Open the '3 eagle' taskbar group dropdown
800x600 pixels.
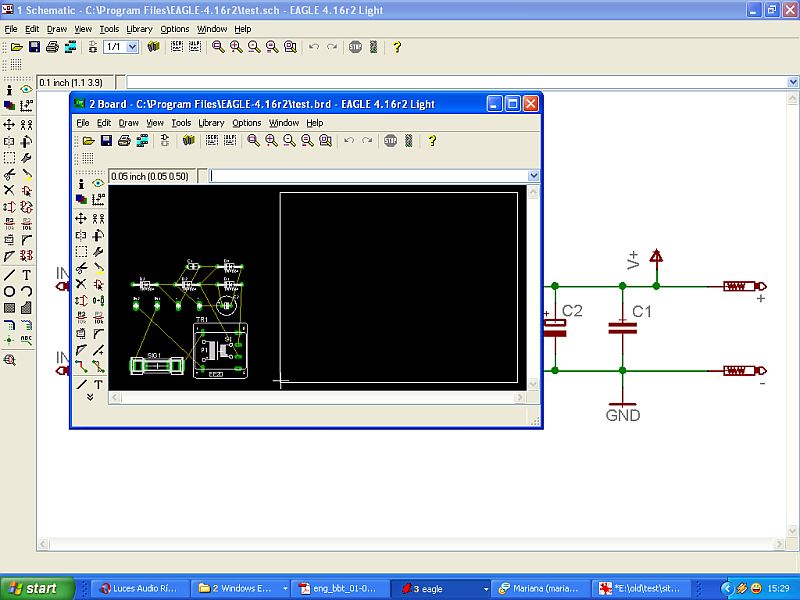pos(486,589)
